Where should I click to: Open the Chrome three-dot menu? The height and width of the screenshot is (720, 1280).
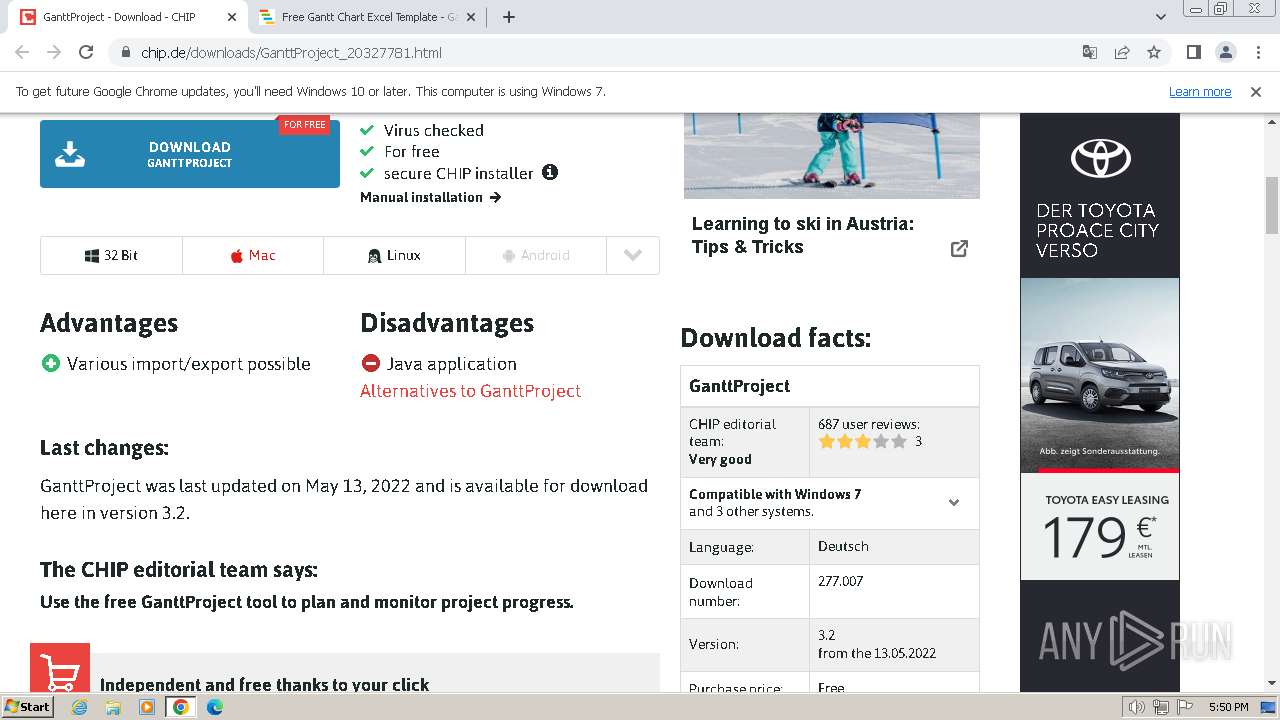(x=1257, y=52)
